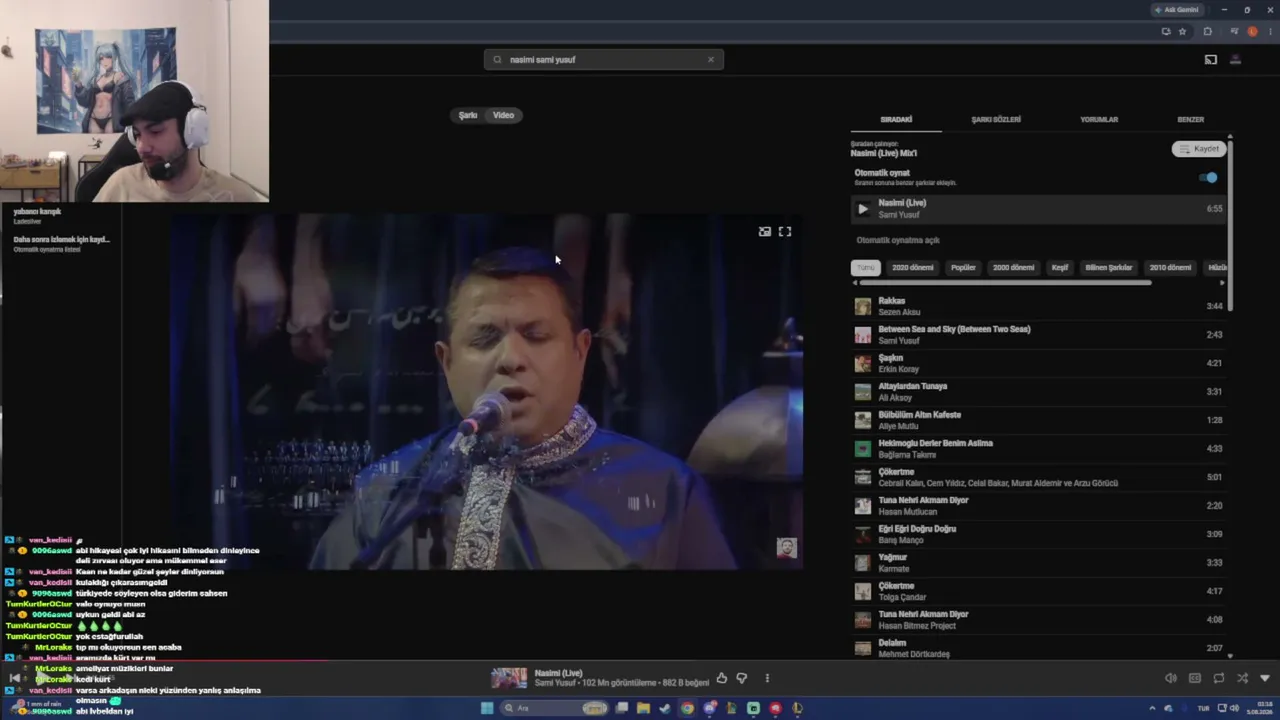Play Çökertme by Tolga Çandar
Image resolution: width=1280 pixels, height=720 pixels.
pyautogui.click(x=1038, y=591)
